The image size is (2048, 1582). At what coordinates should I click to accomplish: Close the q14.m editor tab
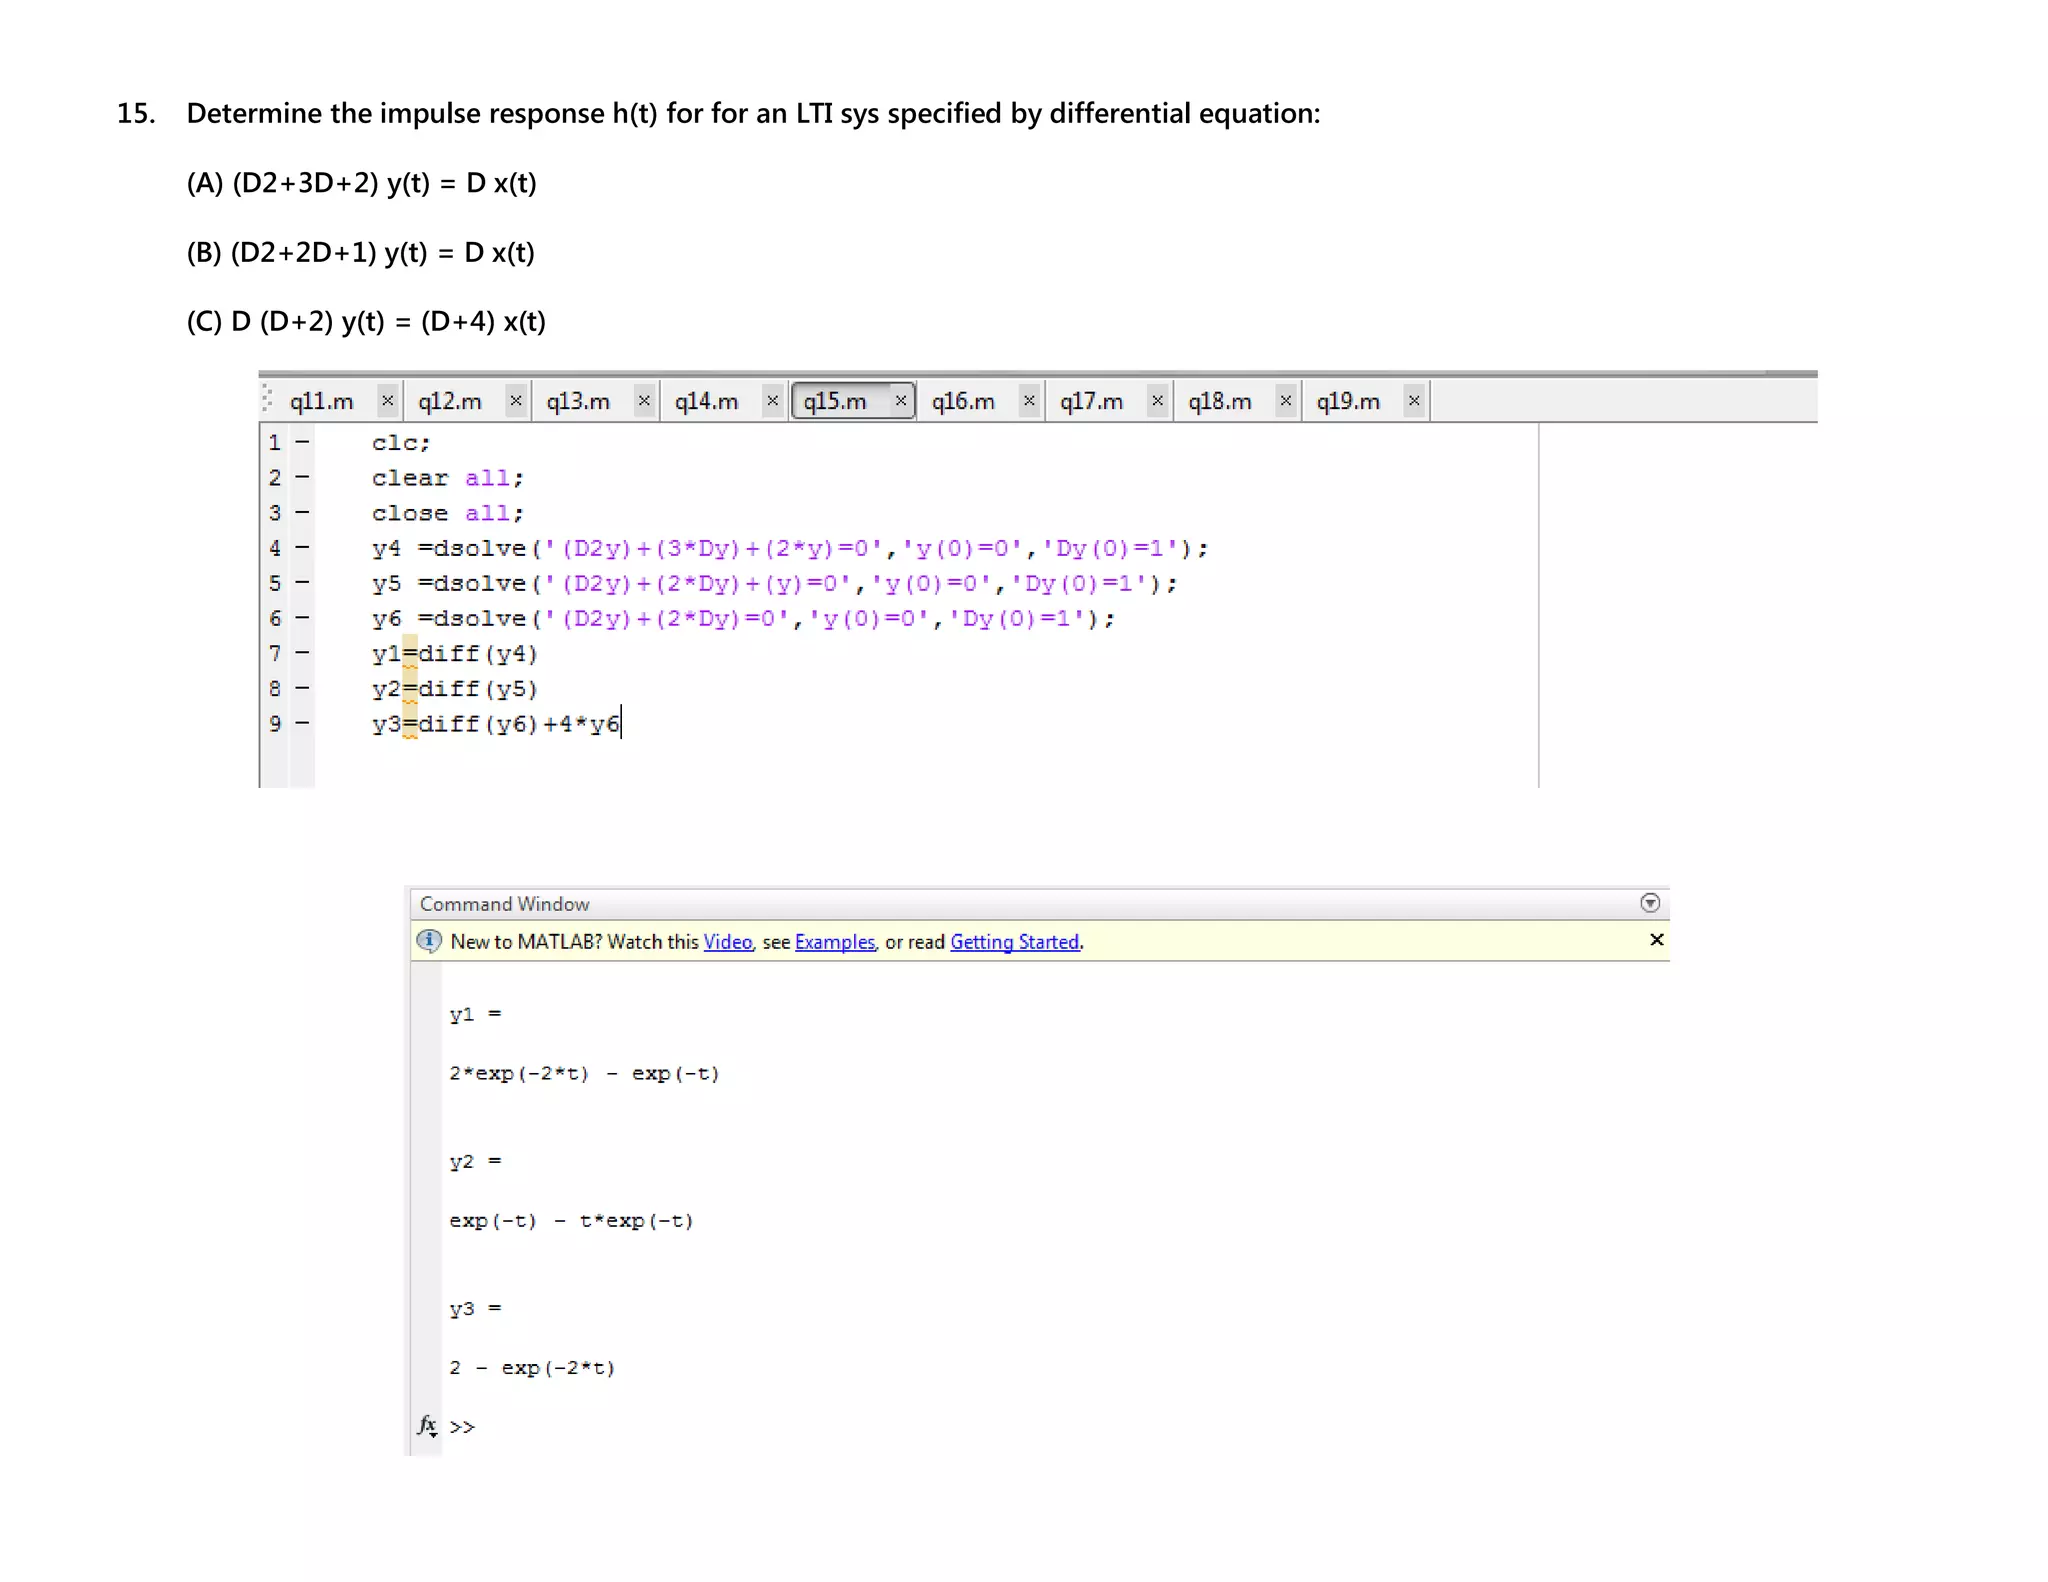[x=772, y=401]
